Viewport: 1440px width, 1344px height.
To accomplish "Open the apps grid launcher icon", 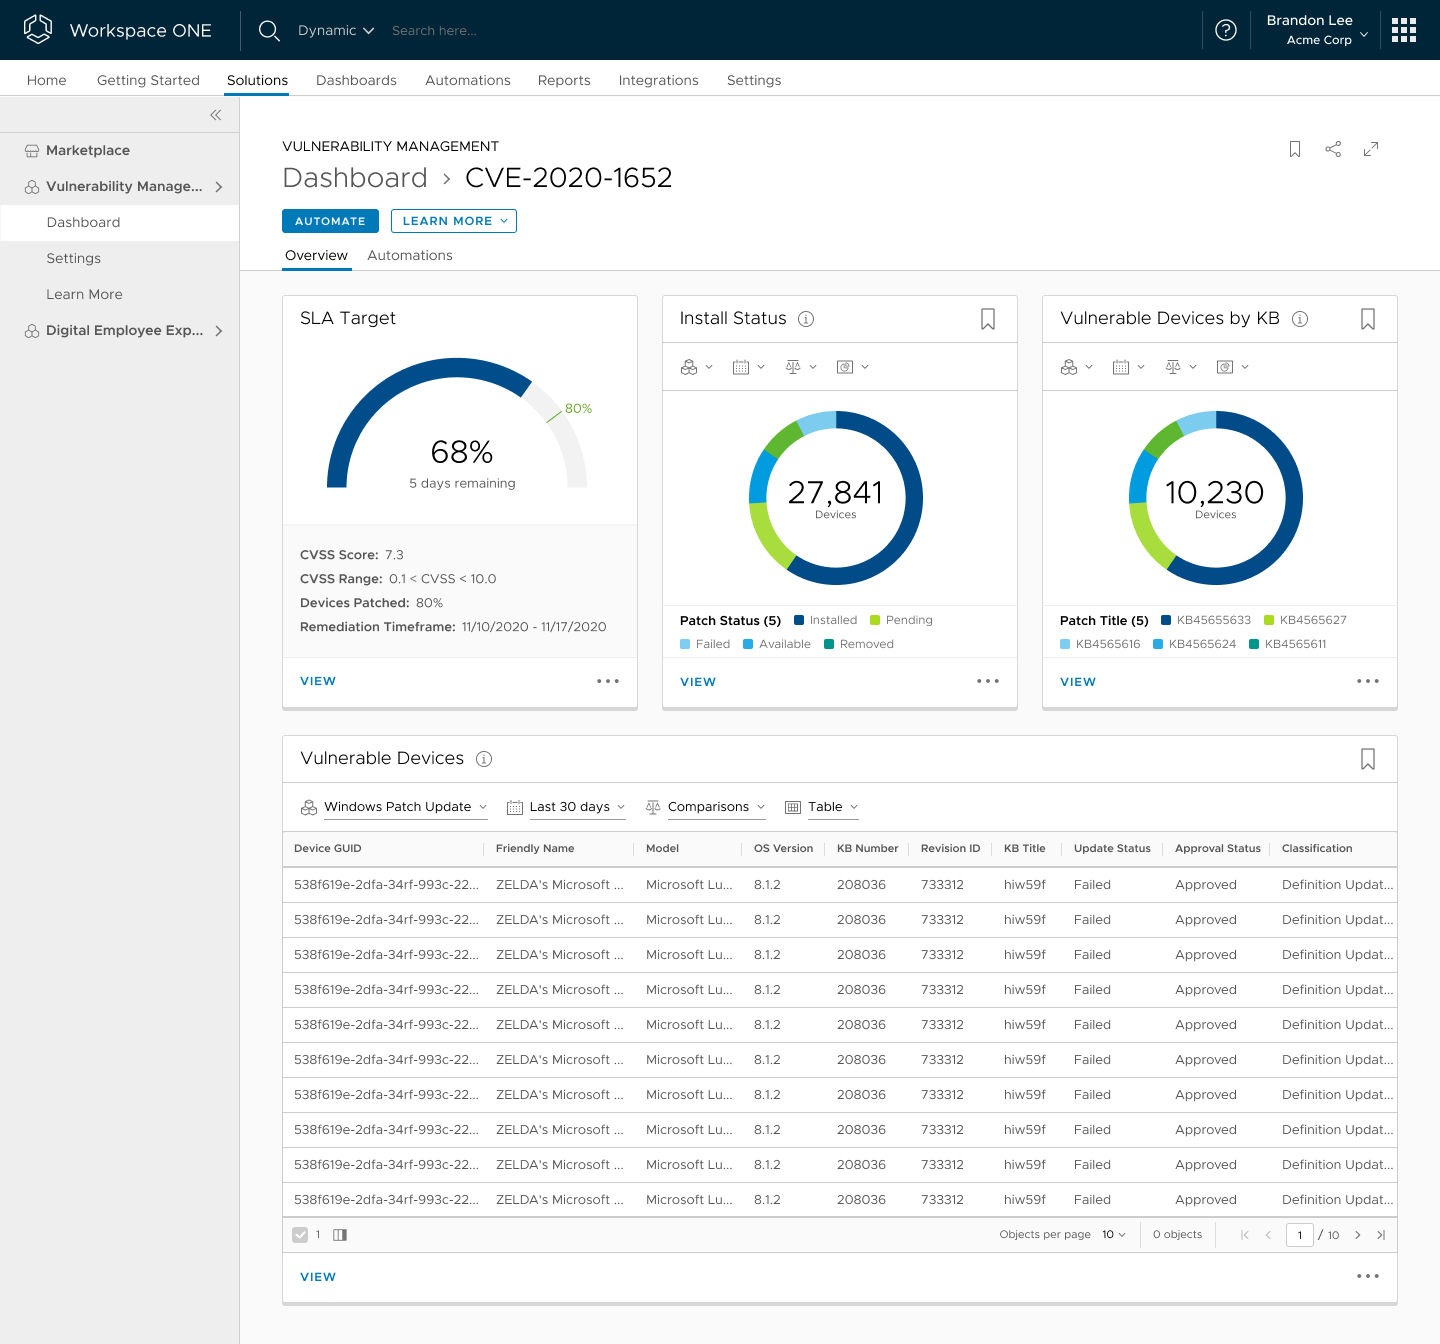I will (x=1404, y=30).
